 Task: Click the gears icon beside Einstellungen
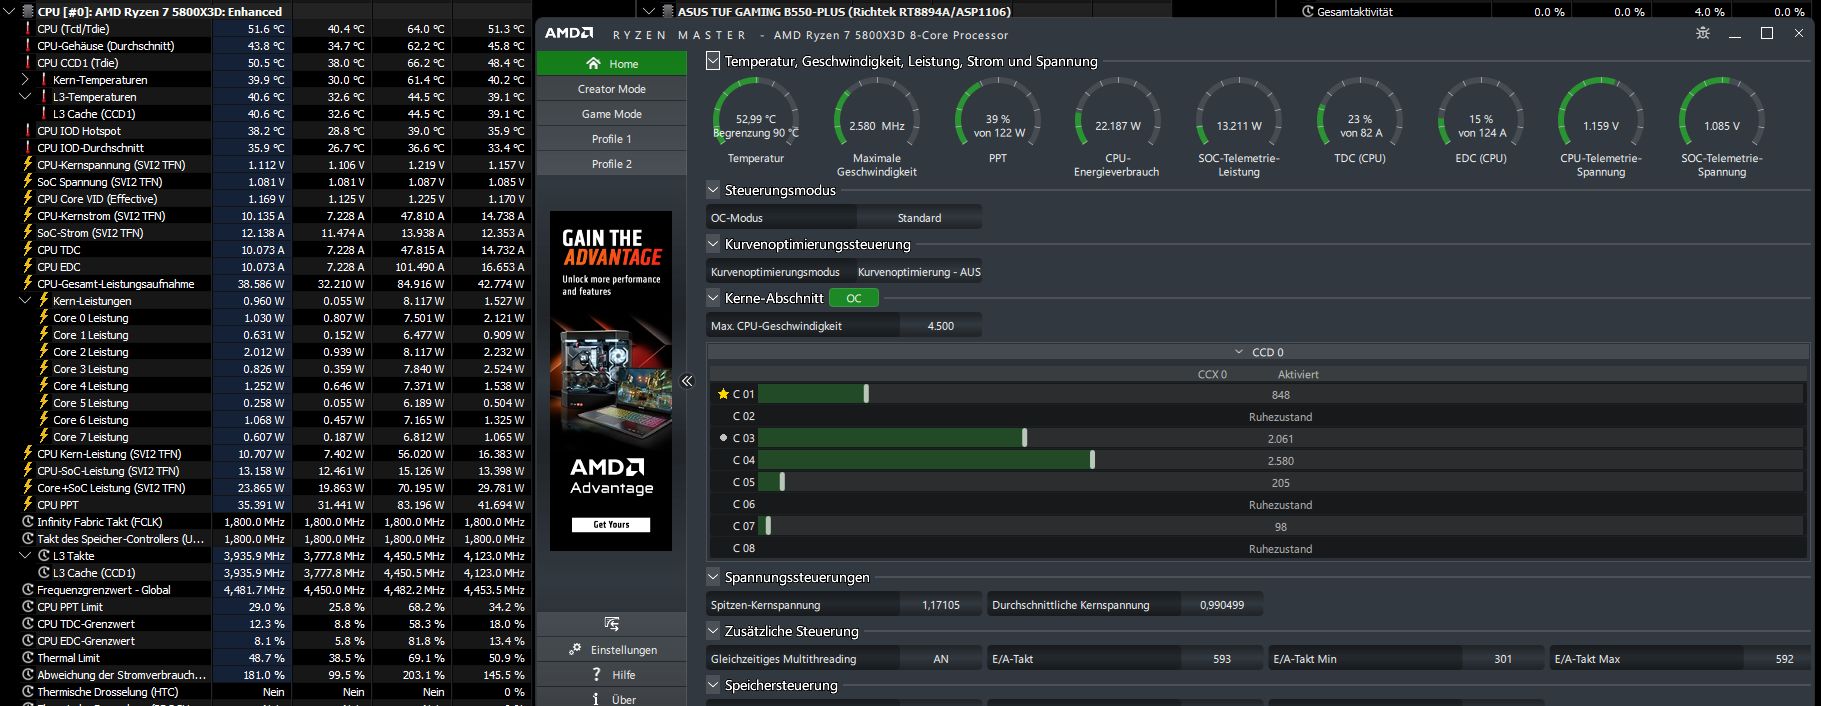[x=575, y=649]
